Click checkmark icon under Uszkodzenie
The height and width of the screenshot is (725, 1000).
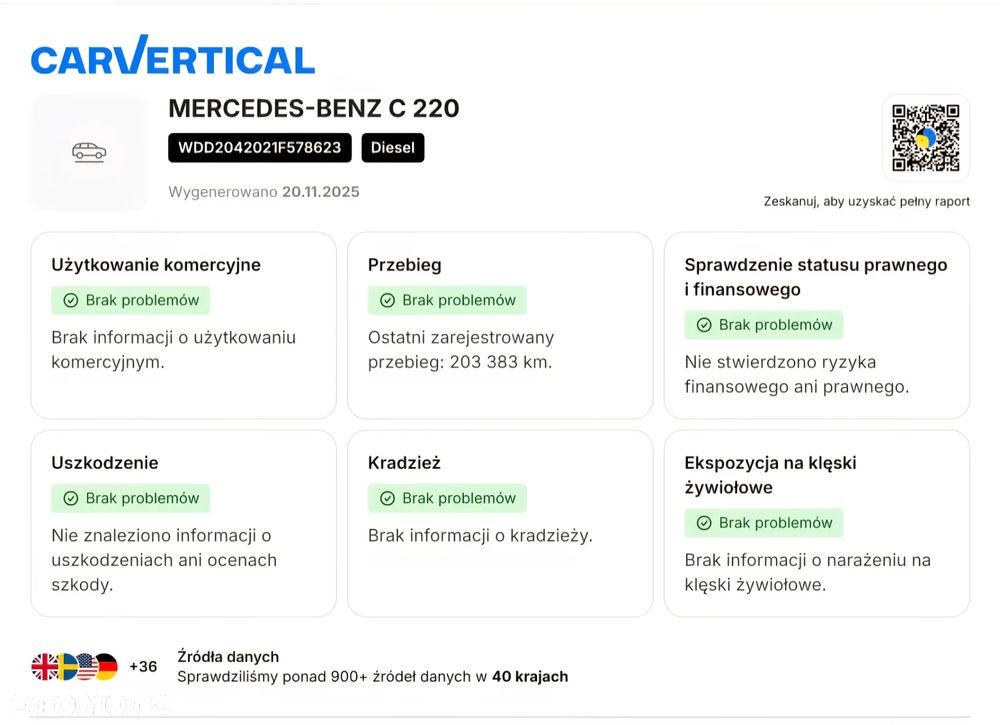click(x=71, y=498)
